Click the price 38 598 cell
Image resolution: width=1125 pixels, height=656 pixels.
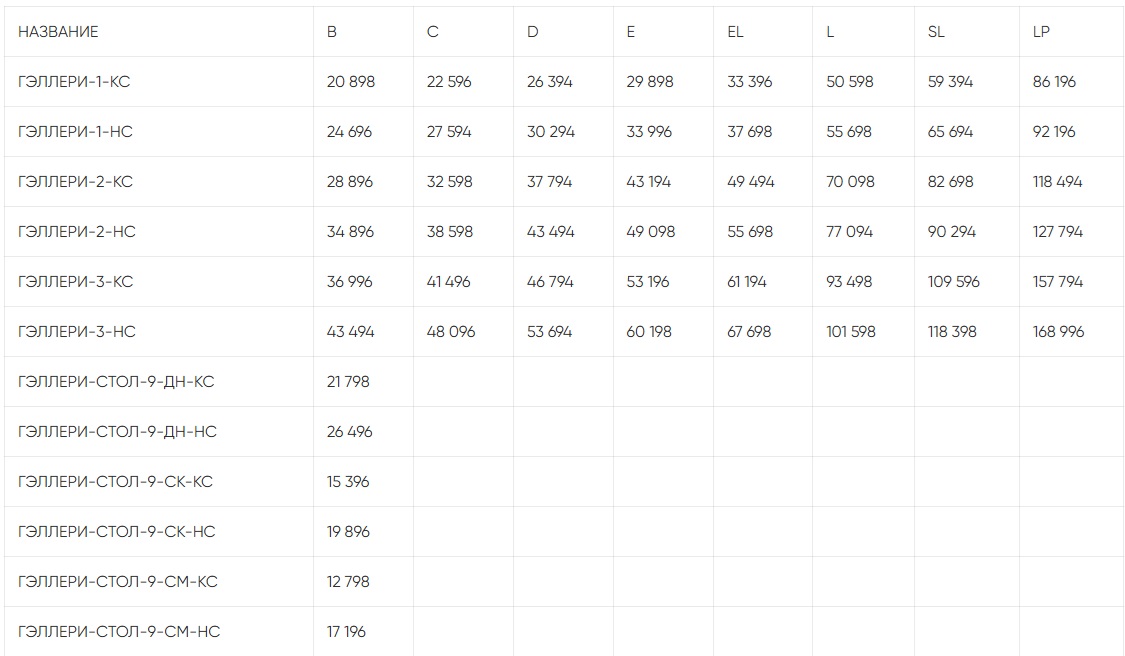click(x=449, y=232)
